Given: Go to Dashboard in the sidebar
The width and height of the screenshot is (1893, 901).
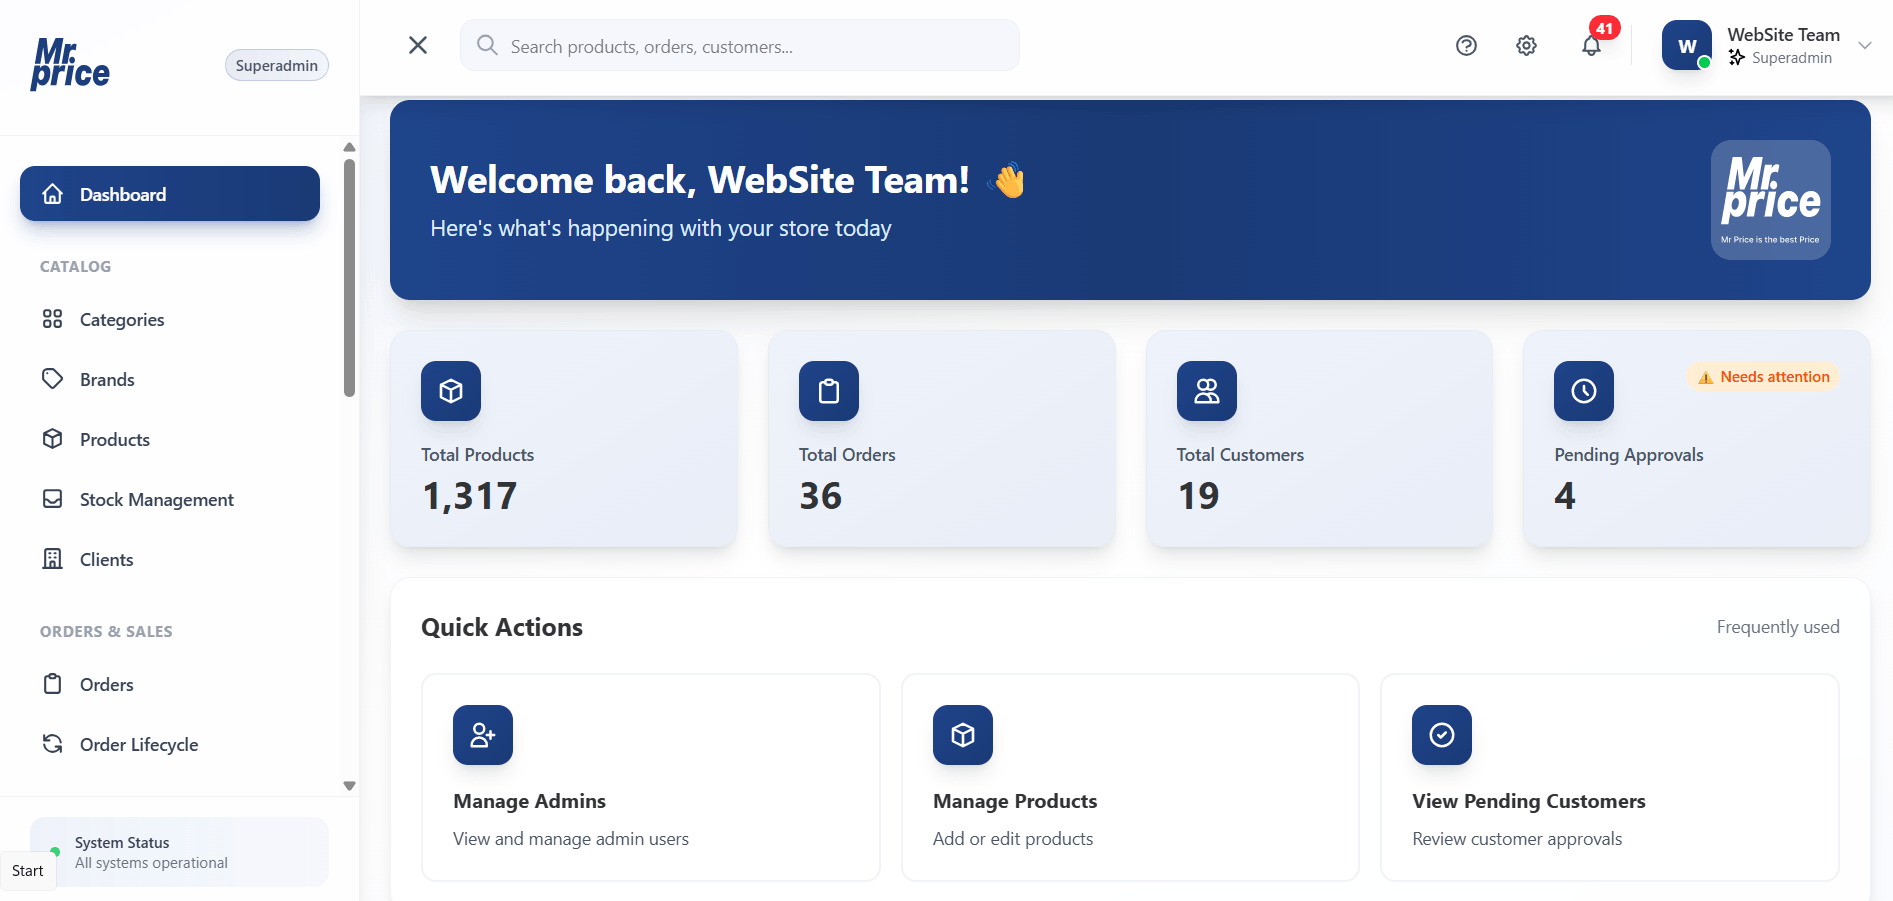Looking at the screenshot, I should coord(170,194).
